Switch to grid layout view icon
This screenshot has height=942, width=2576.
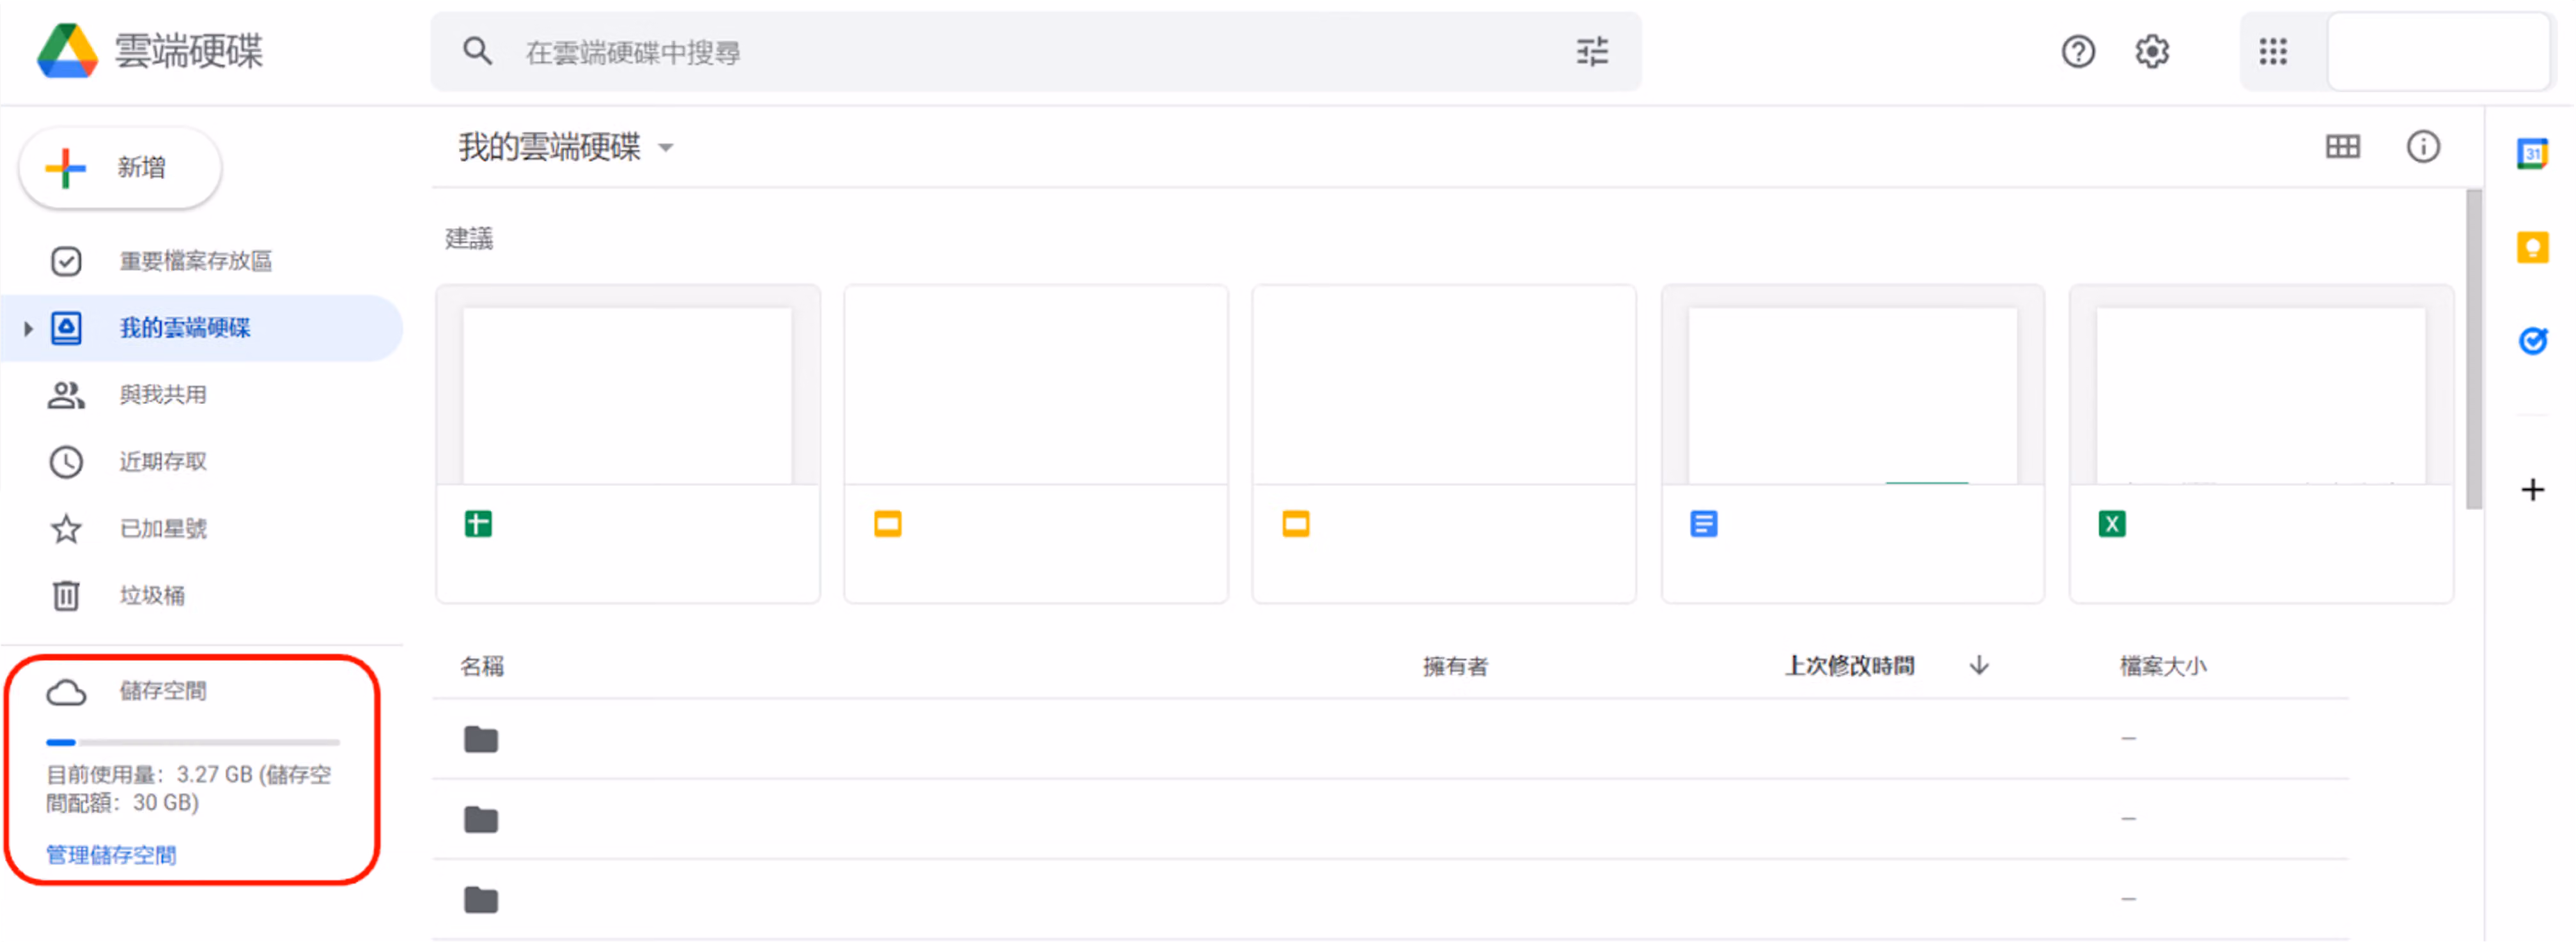coord(2342,147)
